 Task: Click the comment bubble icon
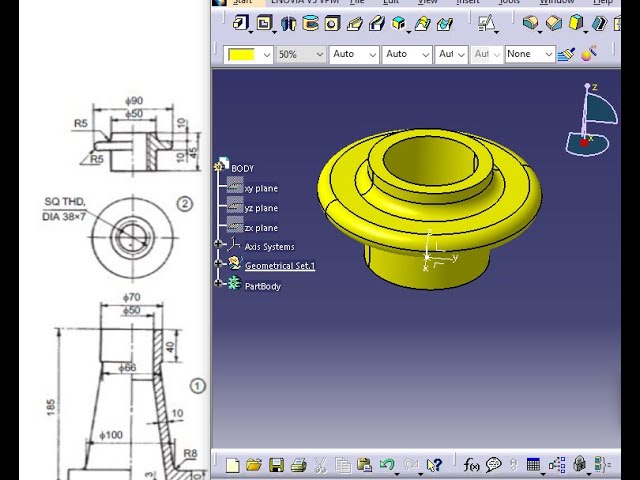click(493, 464)
